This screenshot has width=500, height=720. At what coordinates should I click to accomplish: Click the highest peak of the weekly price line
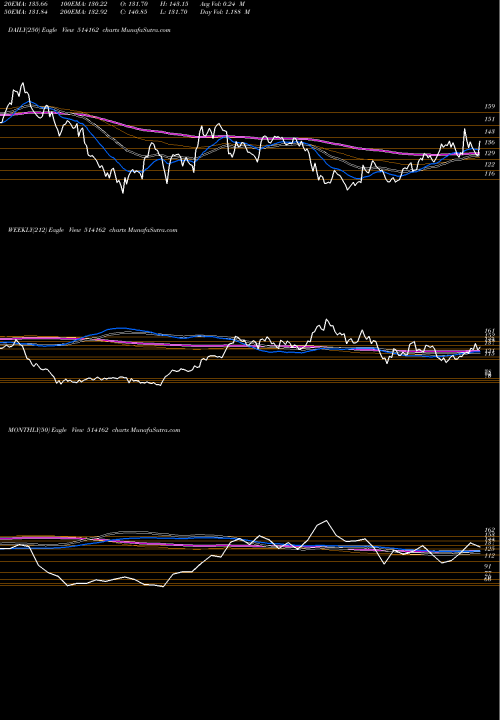(326, 320)
